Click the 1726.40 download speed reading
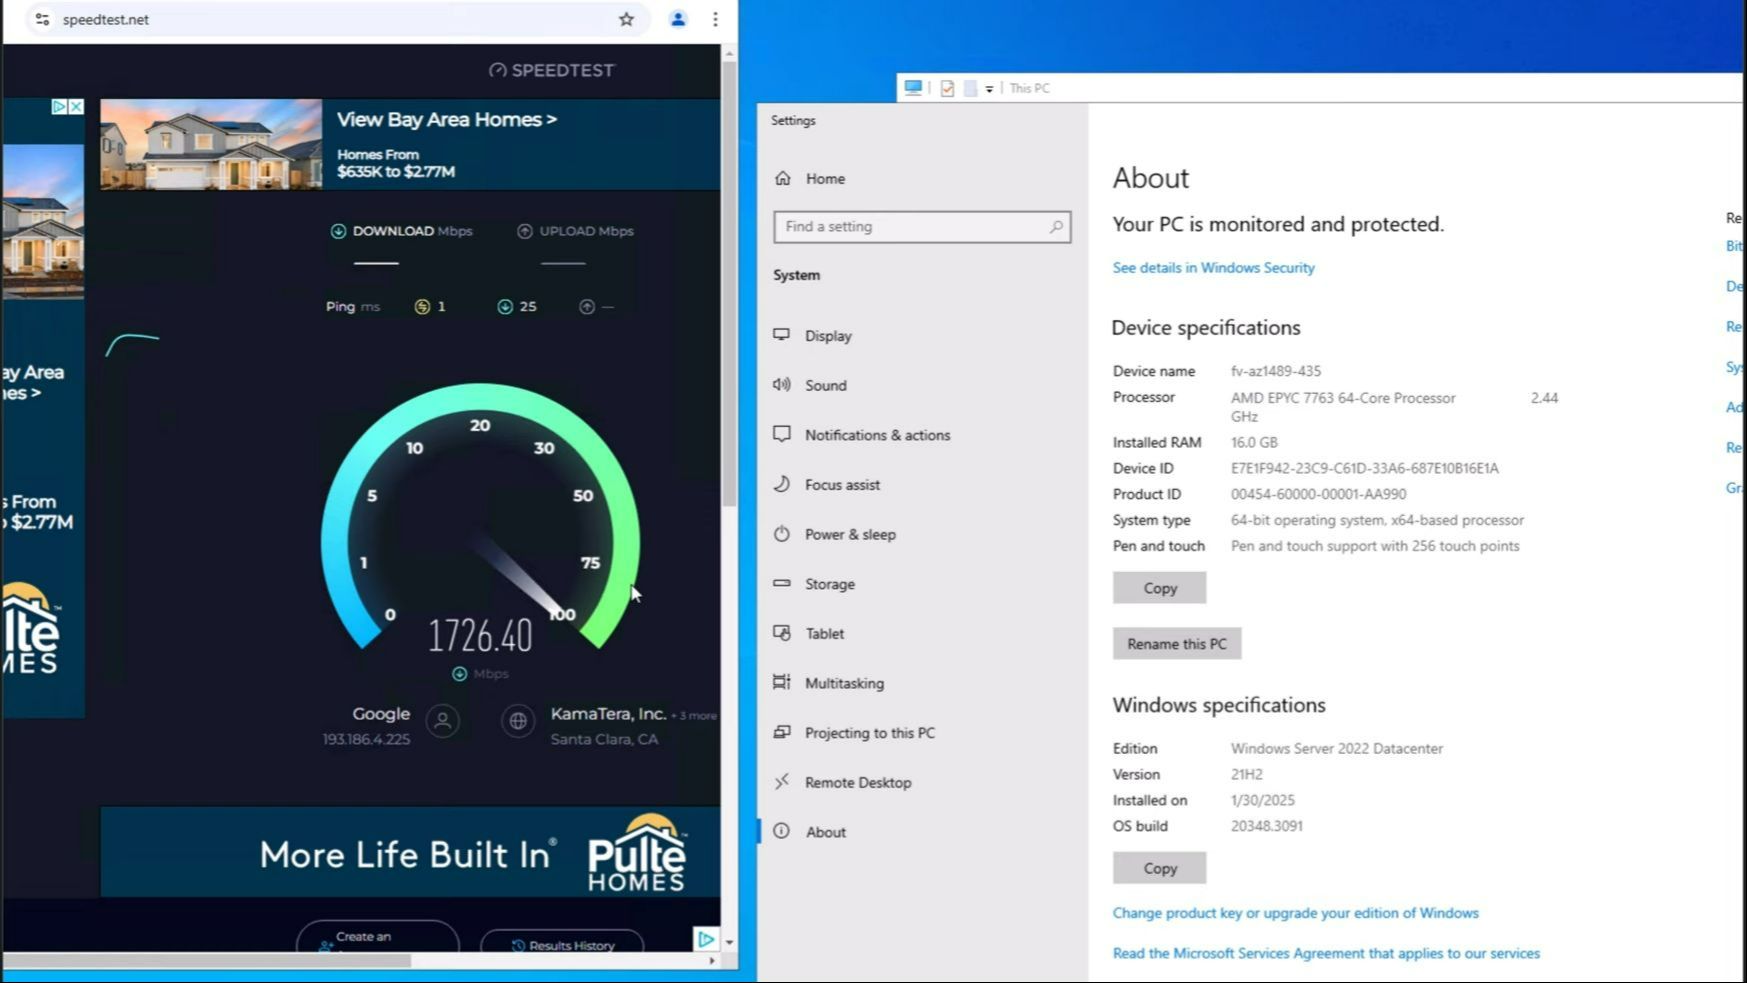Screen dimensions: 1747x983 coord(481,636)
